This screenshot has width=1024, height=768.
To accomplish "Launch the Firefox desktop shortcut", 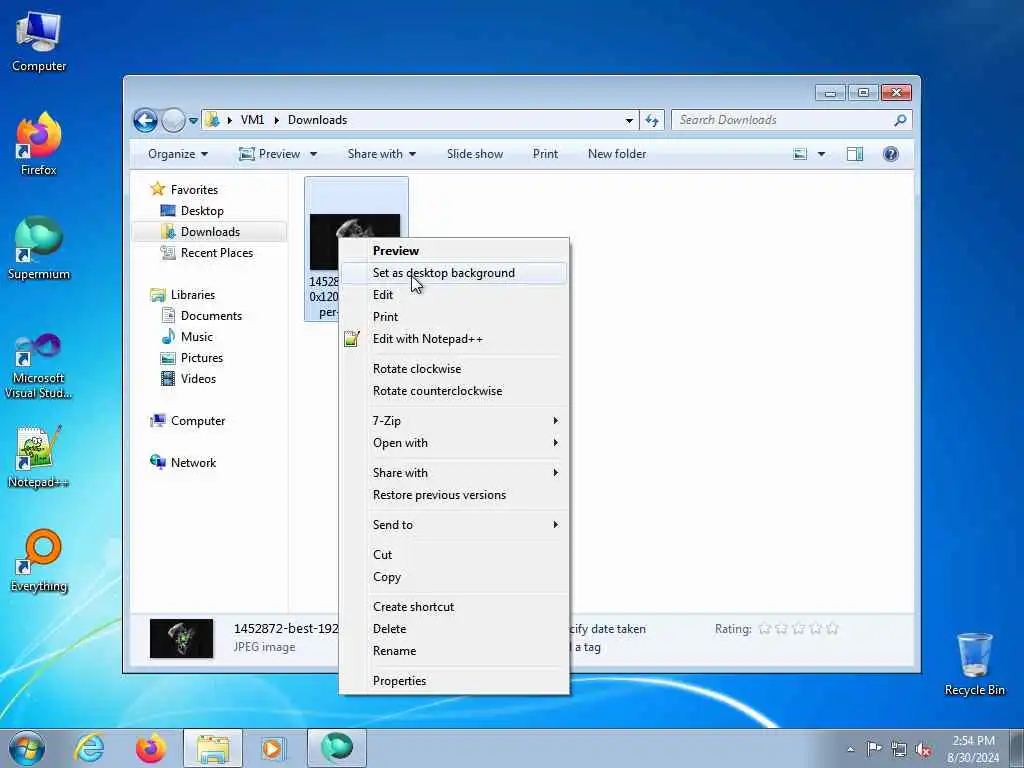I will tap(39, 144).
